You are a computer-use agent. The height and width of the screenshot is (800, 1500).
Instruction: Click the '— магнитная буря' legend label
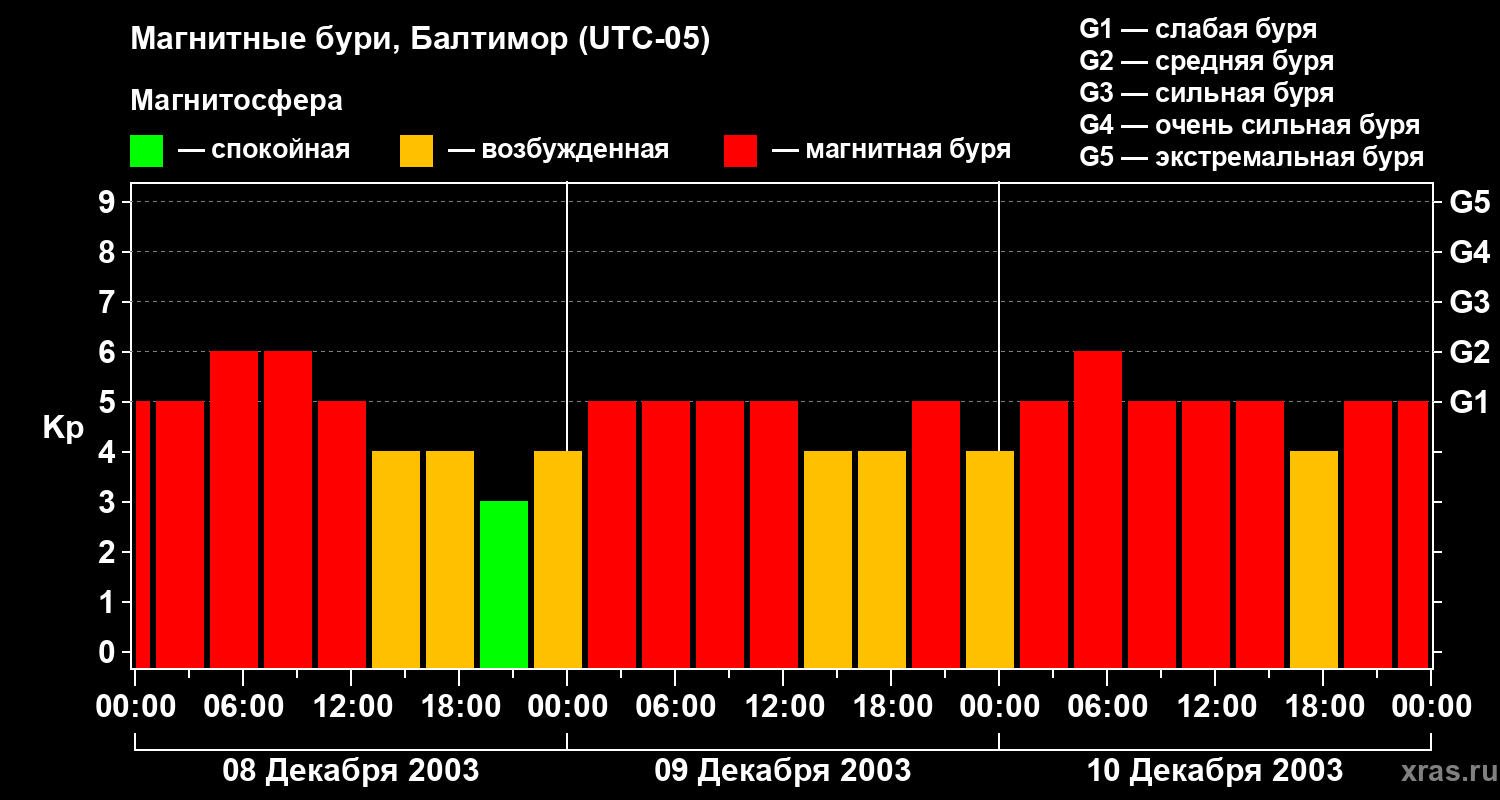click(891, 151)
